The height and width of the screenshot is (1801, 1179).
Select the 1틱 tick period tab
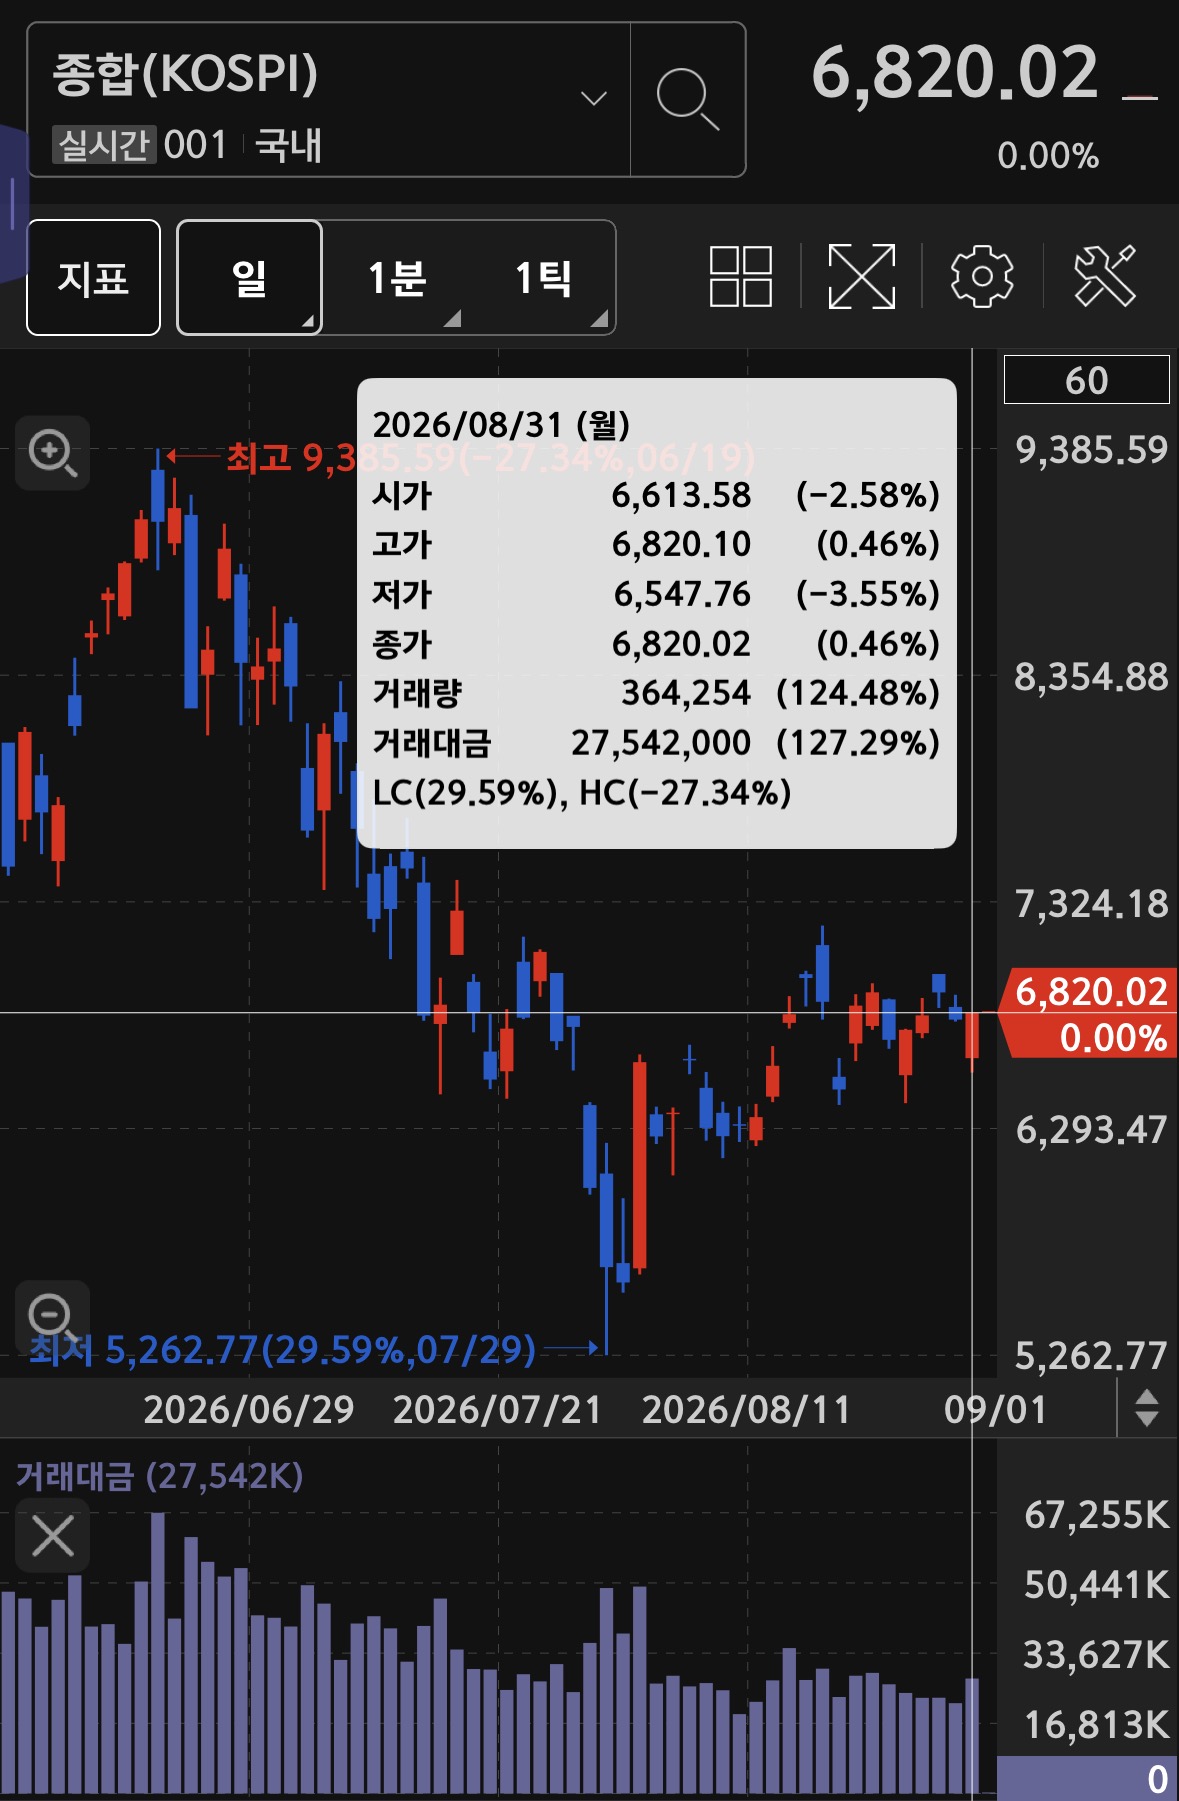tap(543, 277)
